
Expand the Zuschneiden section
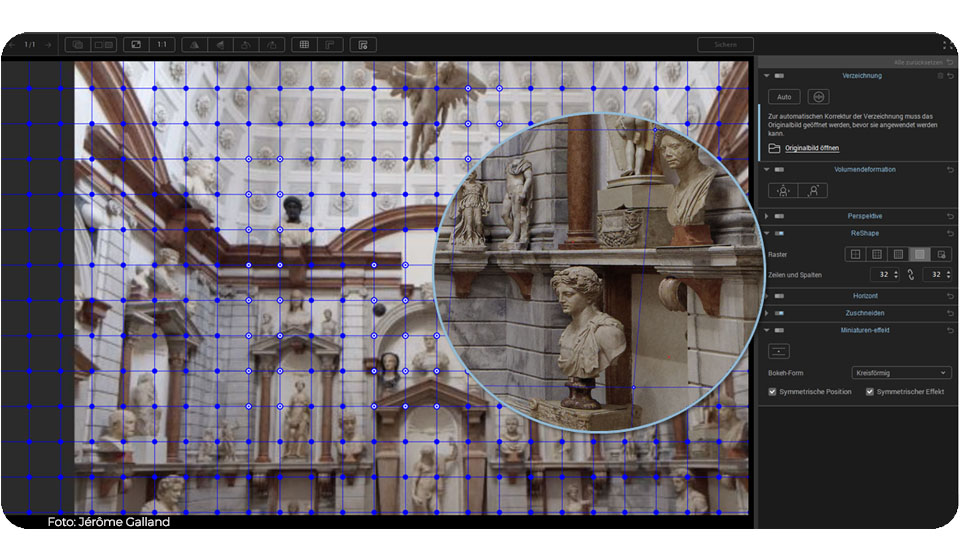pyautogui.click(x=766, y=313)
